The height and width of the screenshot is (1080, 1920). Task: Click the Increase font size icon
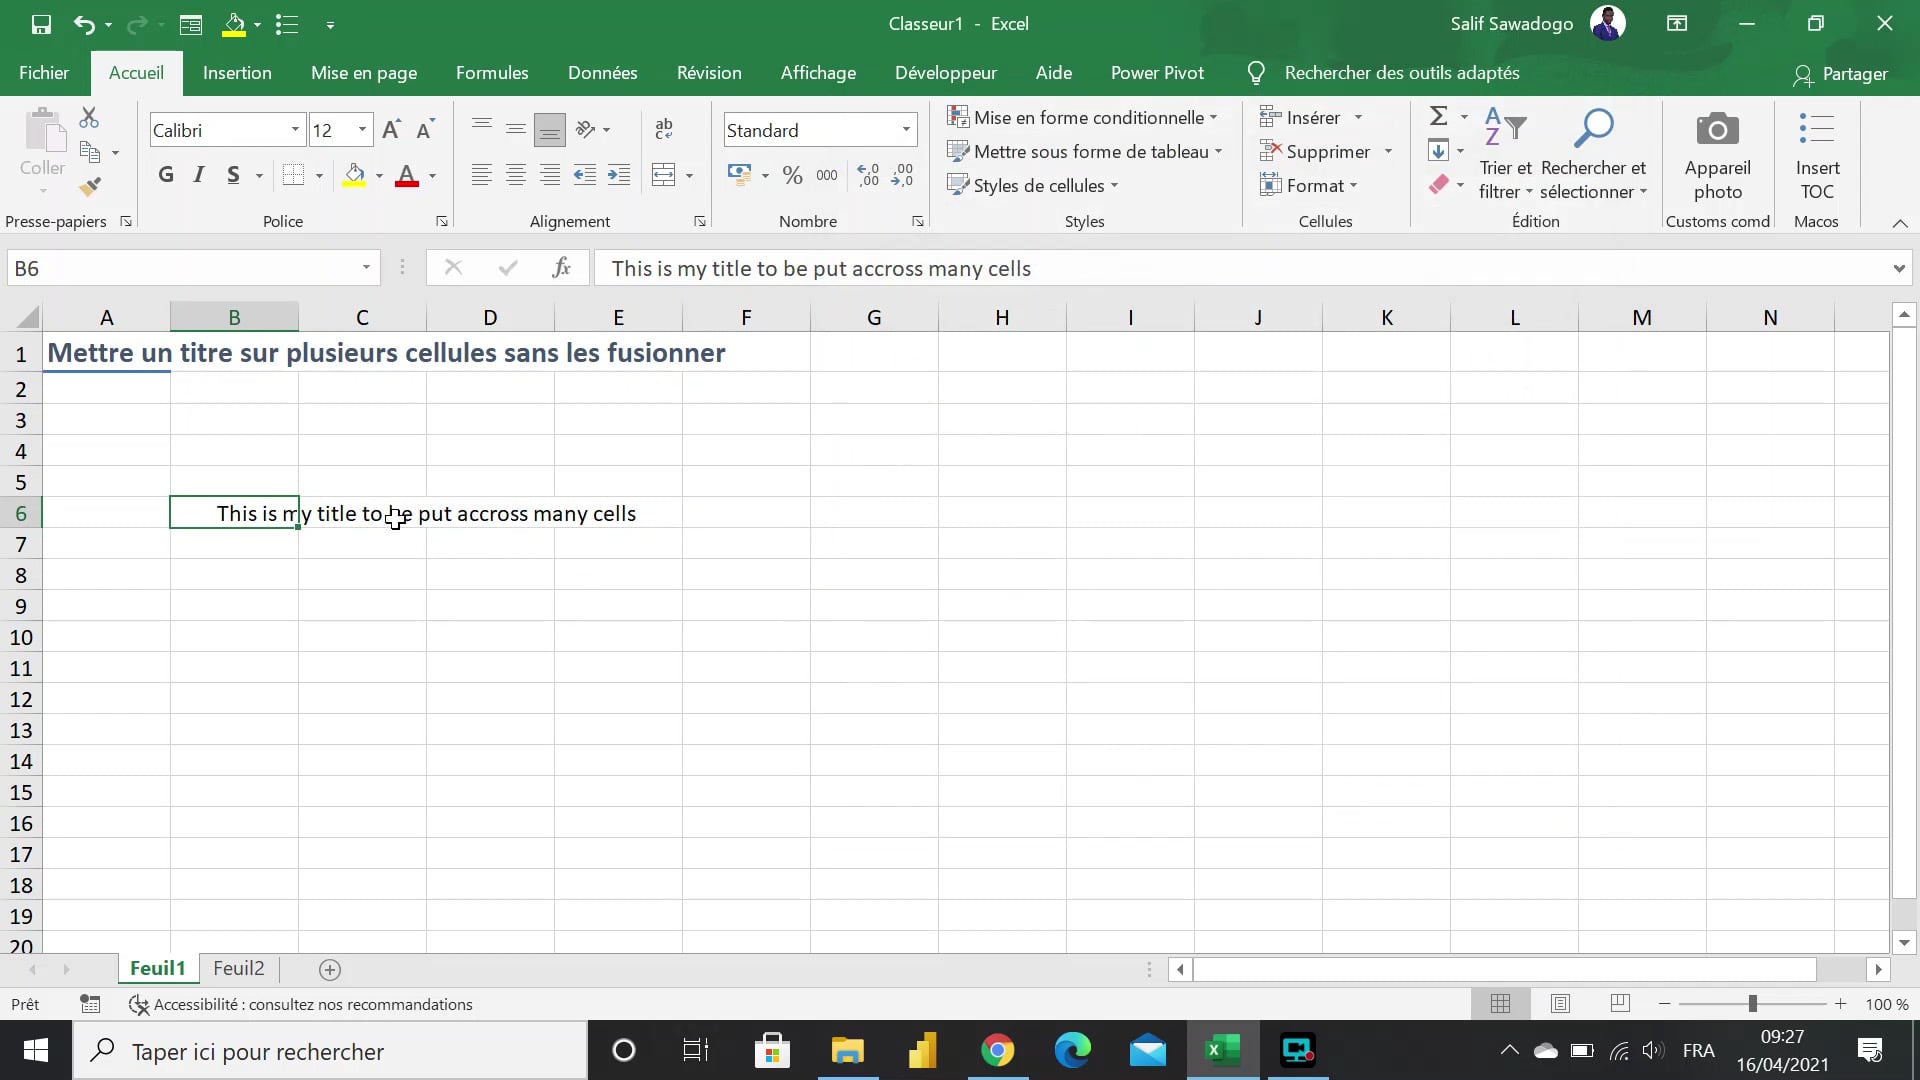click(391, 130)
